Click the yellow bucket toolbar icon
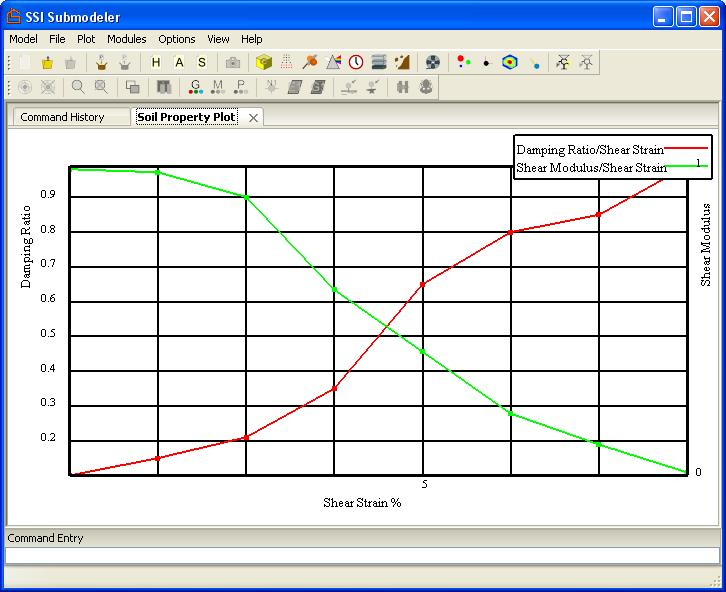726x592 pixels. coord(47,62)
